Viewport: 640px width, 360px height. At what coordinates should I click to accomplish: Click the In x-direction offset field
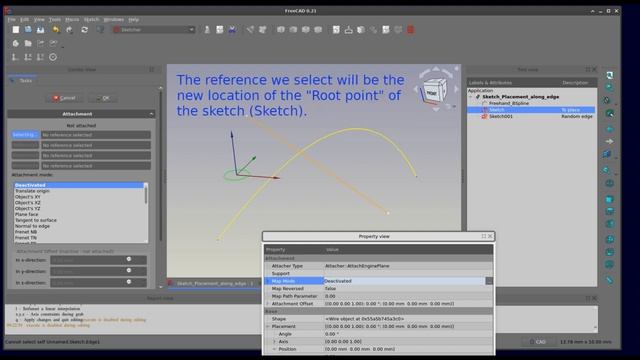(x=98, y=260)
